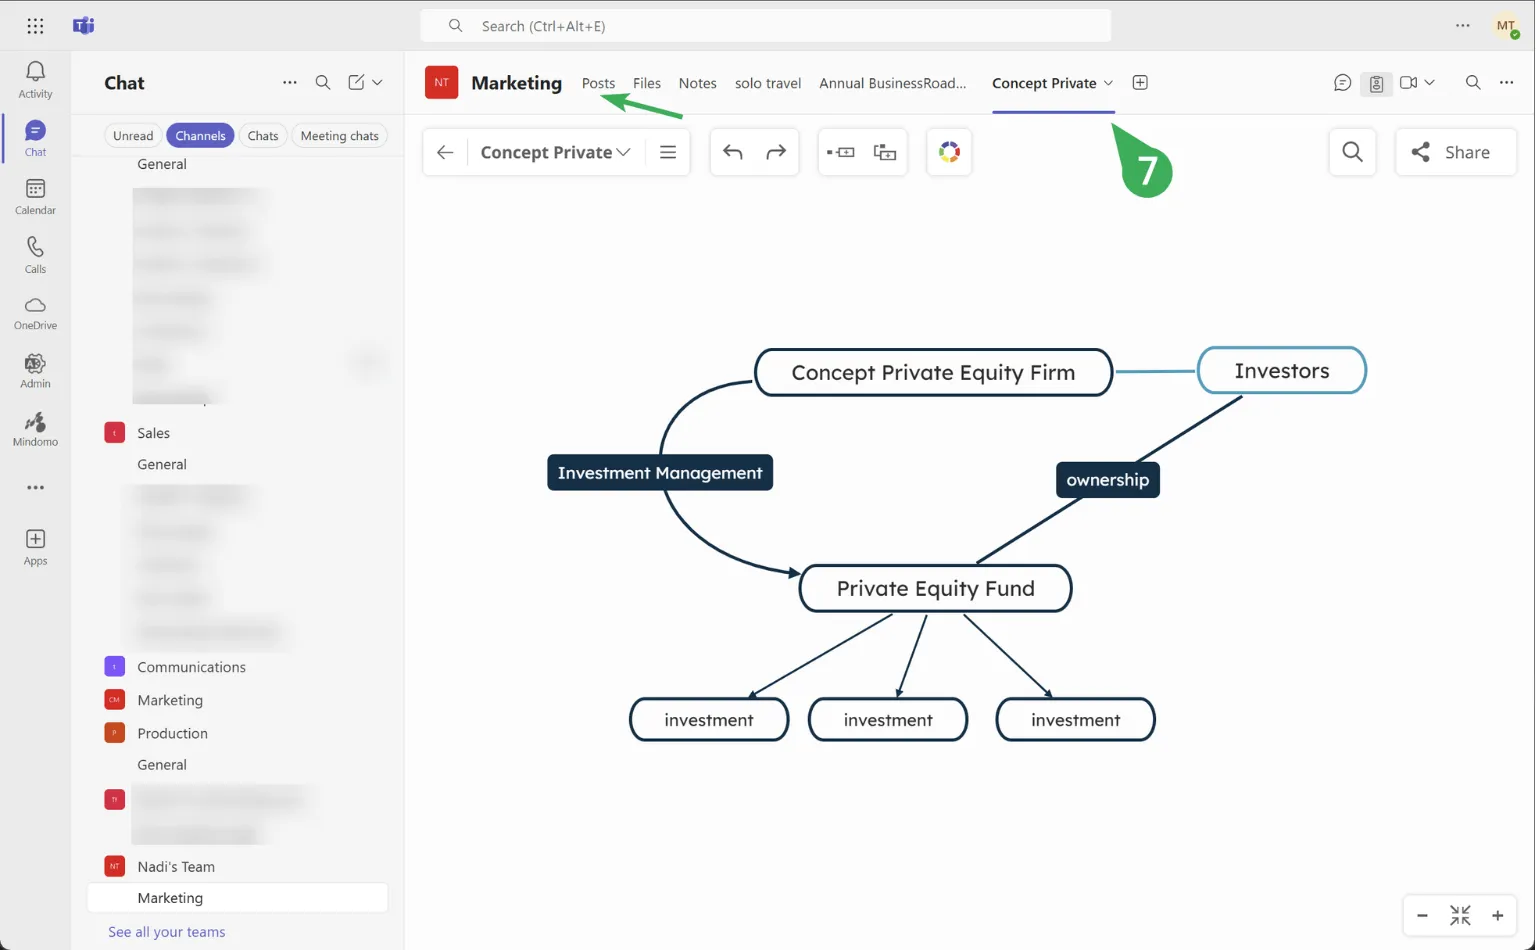Open the hamburger menu beside map title
This screenshot has height=950, width=1536.
[668, 152]
